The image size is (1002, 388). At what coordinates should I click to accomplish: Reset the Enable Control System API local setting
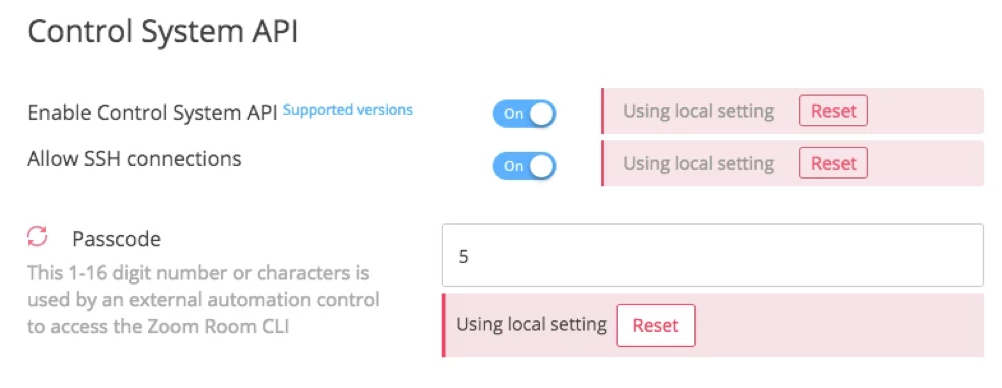(x=833, y=111)
